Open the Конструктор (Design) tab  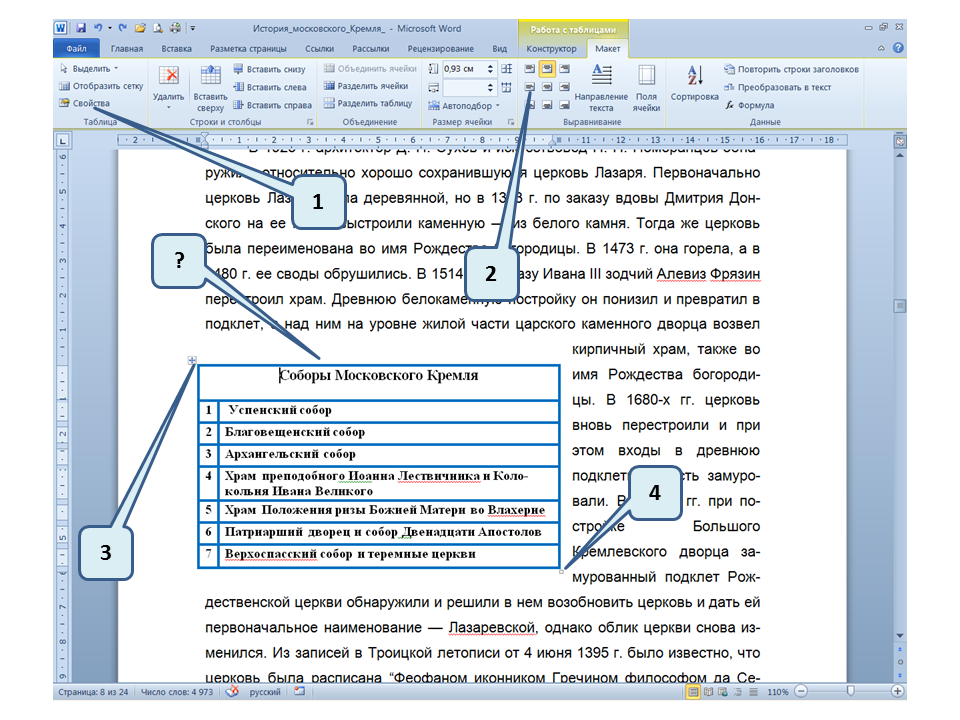pos(551,48)
